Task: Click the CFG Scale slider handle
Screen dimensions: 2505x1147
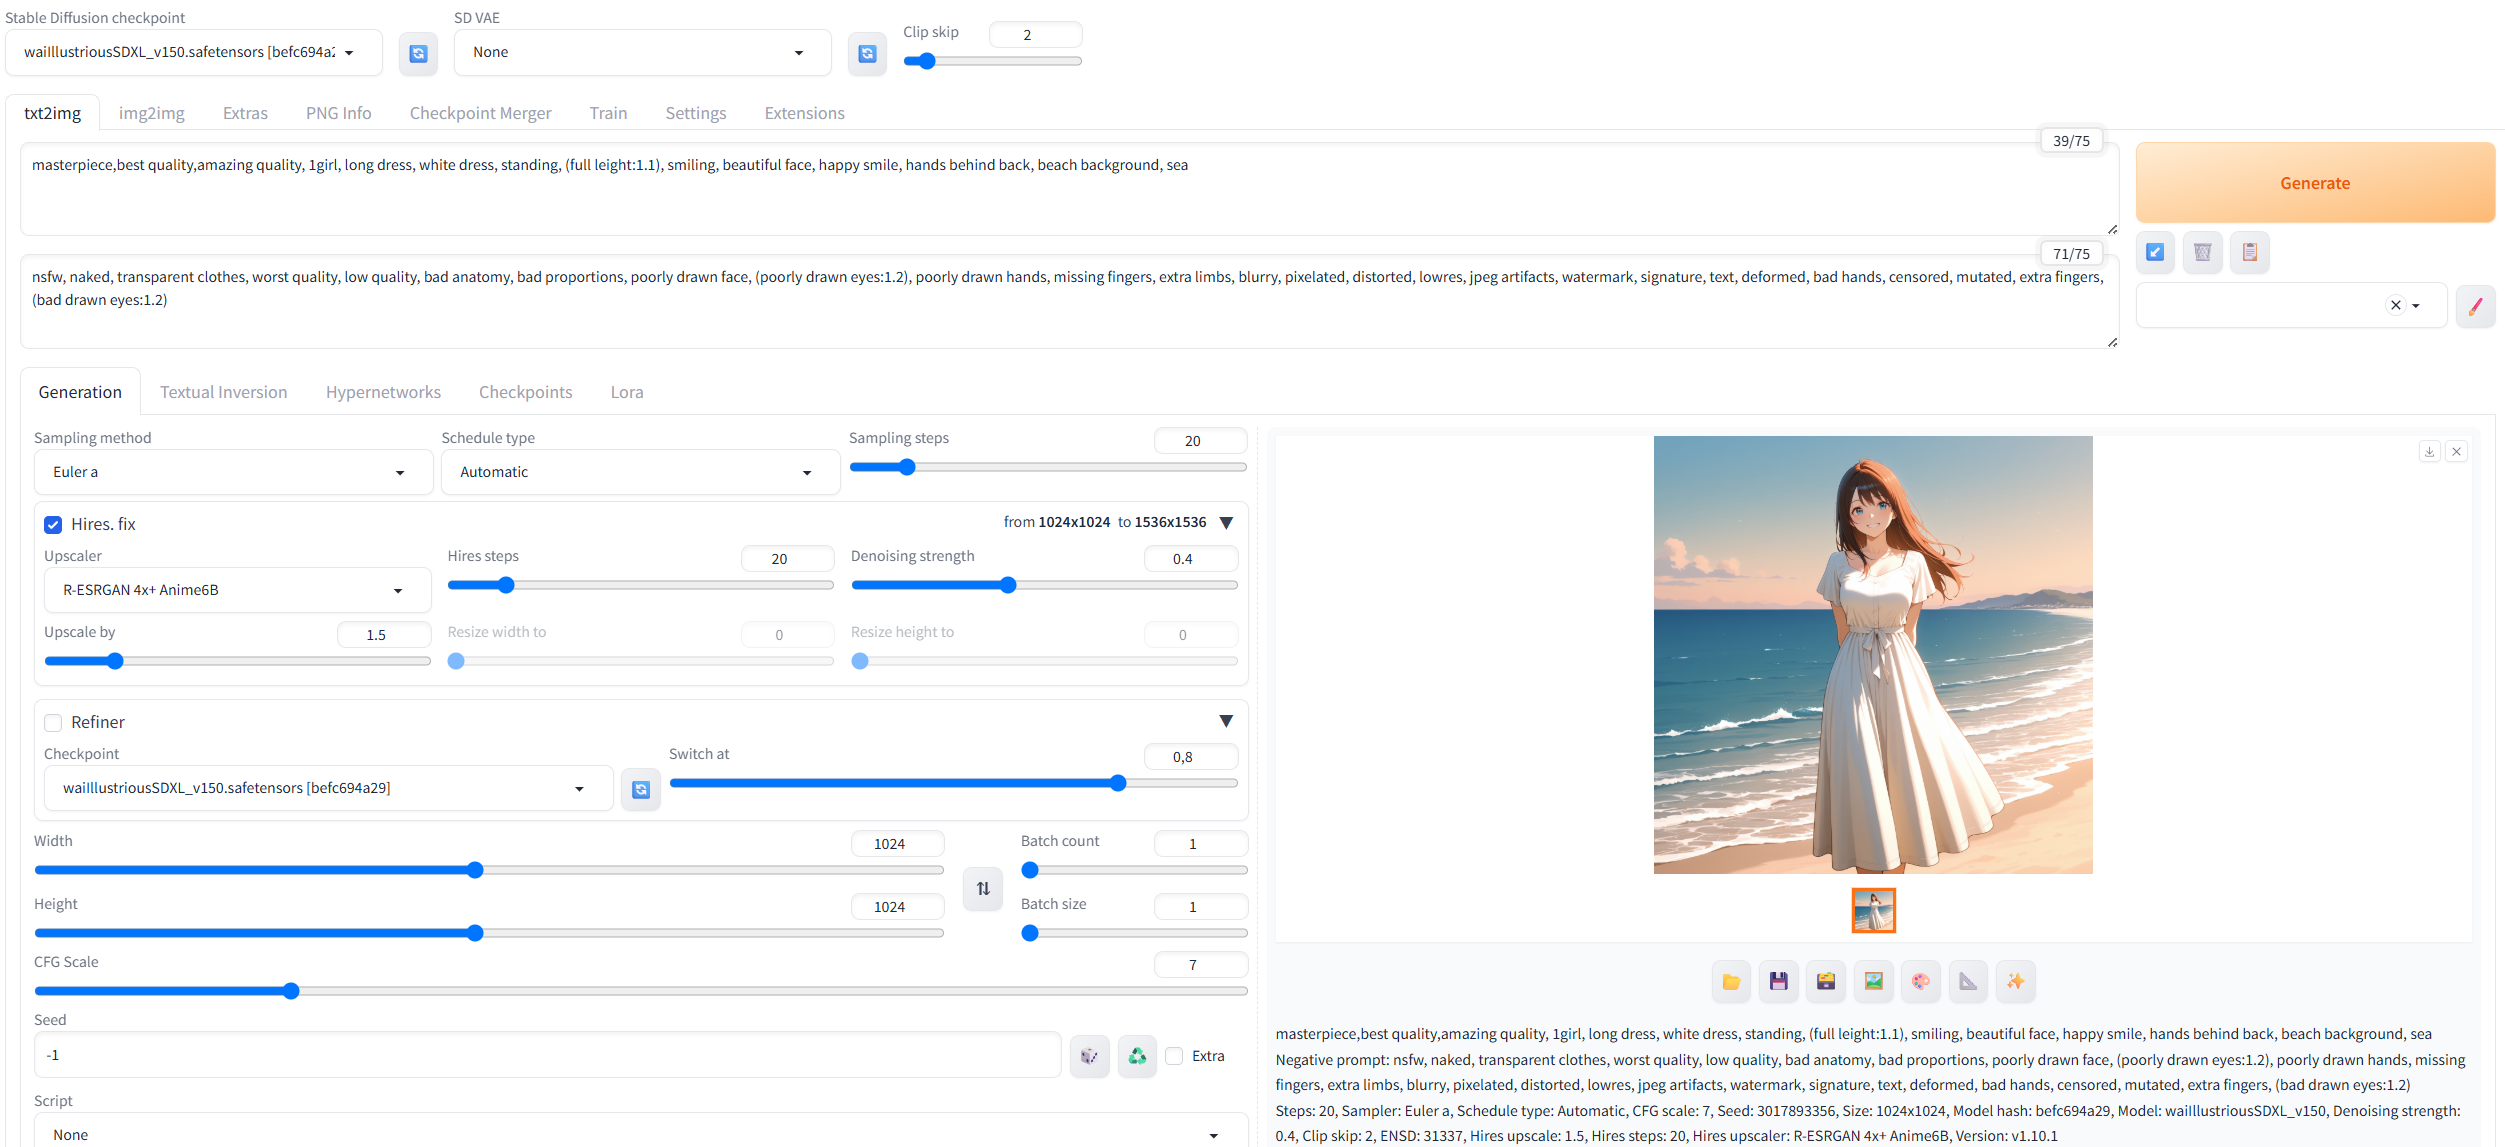Action: coord(291,991)
